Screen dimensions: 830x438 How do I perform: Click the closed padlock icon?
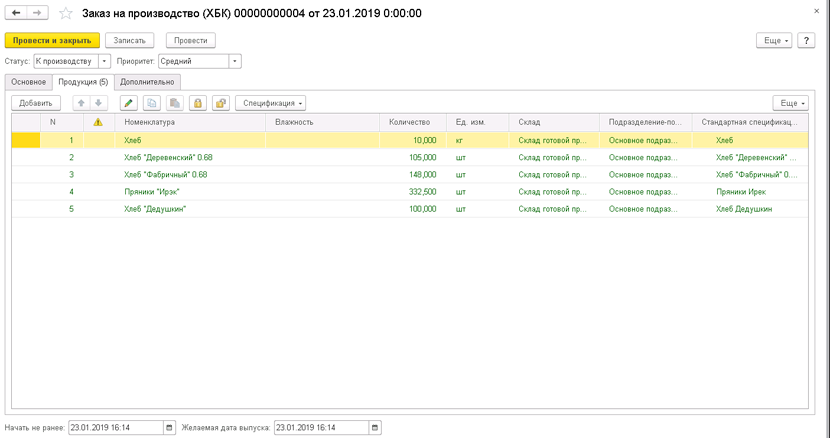click(198, 103)
